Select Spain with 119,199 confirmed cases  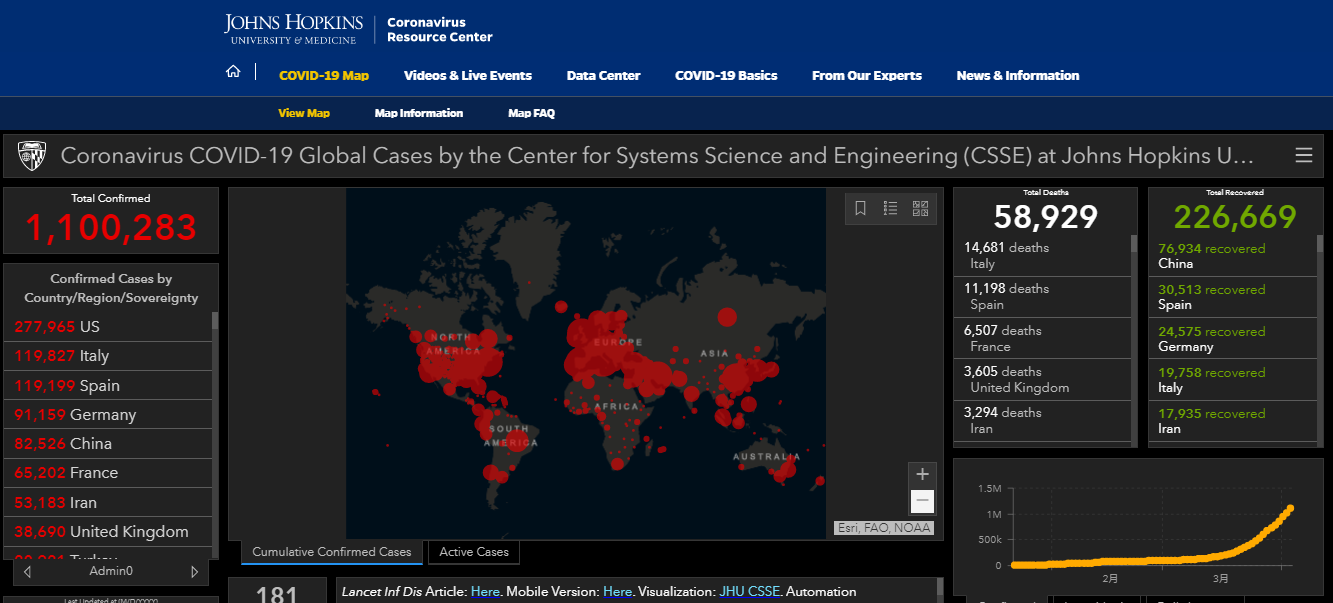[x=108, y=385]
